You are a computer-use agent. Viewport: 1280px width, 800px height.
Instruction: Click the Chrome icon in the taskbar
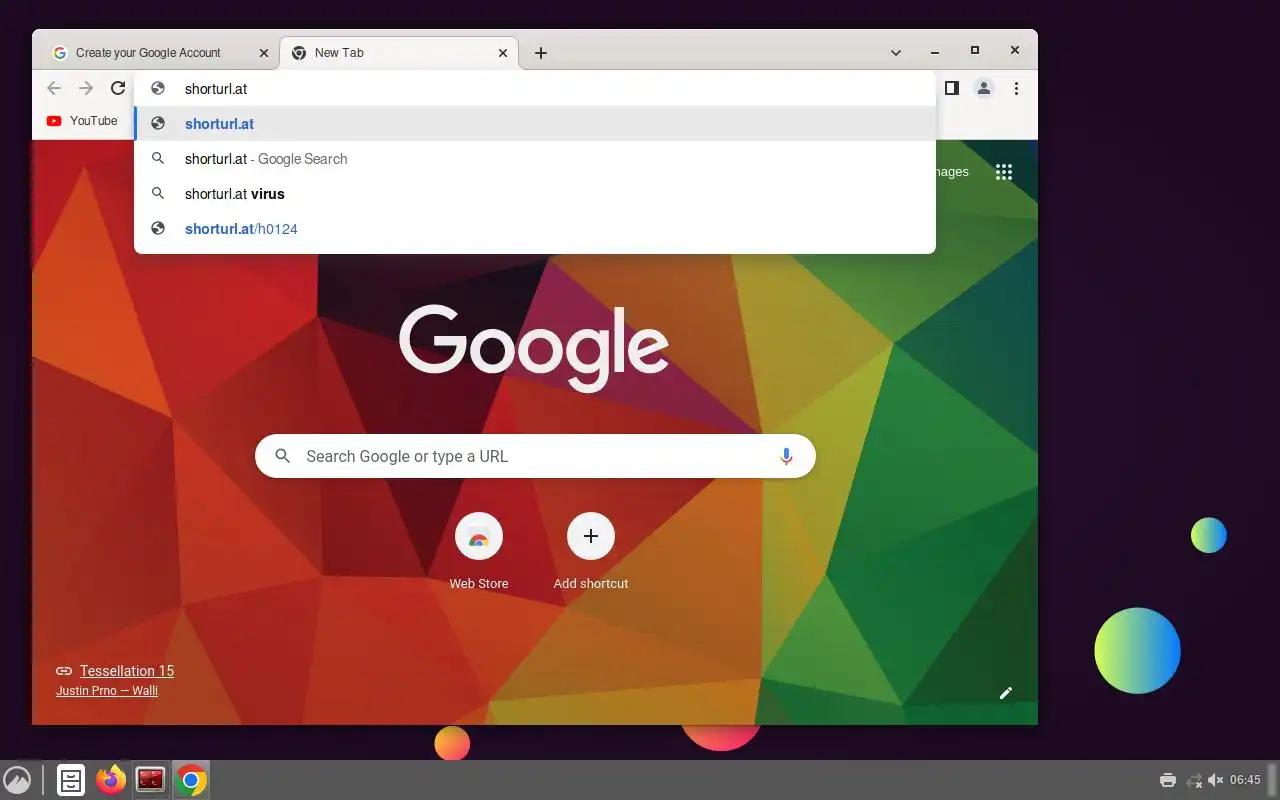(191, 780)
